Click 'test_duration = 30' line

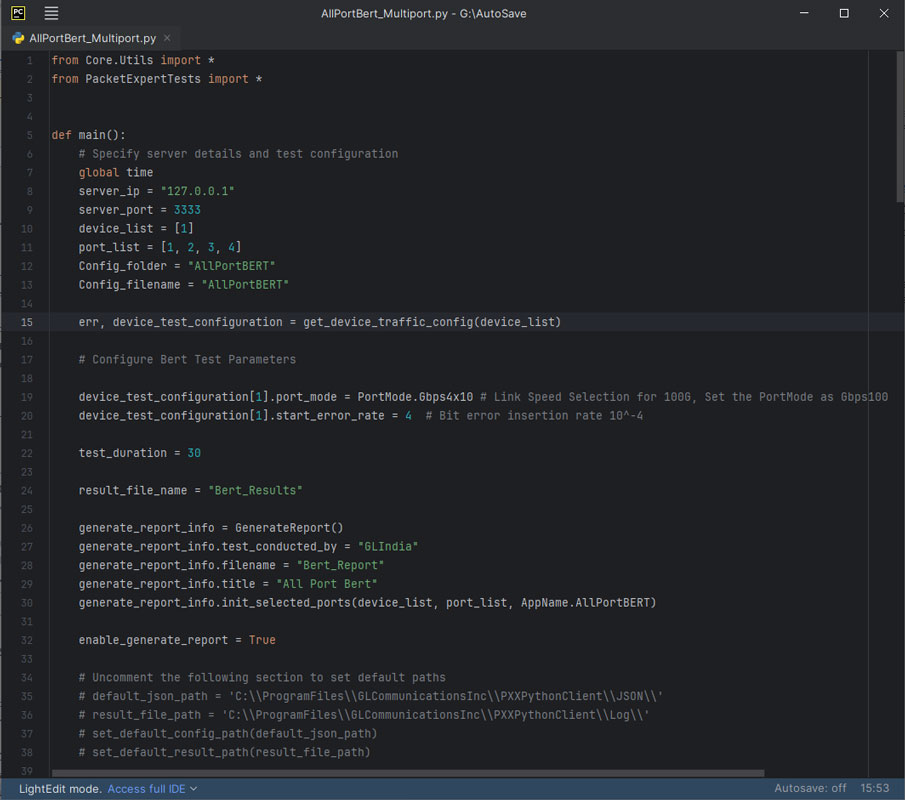coord(140,453)
